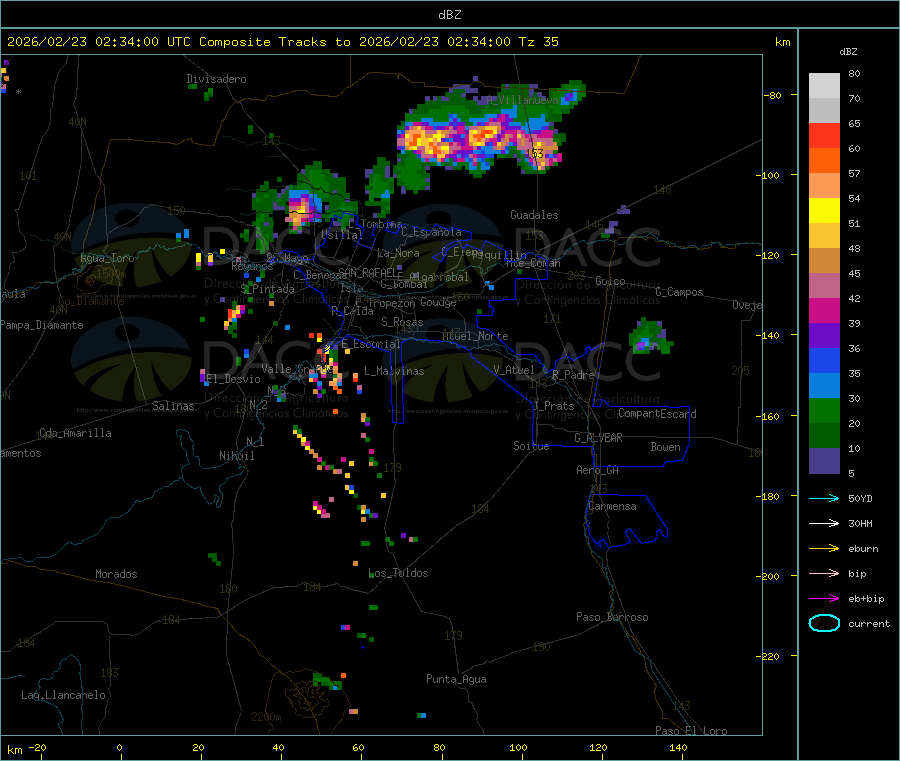Click the 'Cda_Amarilla' map label
Image resolution: width=900 pixels, height=761 pixels.
click(x=75, y=433)
